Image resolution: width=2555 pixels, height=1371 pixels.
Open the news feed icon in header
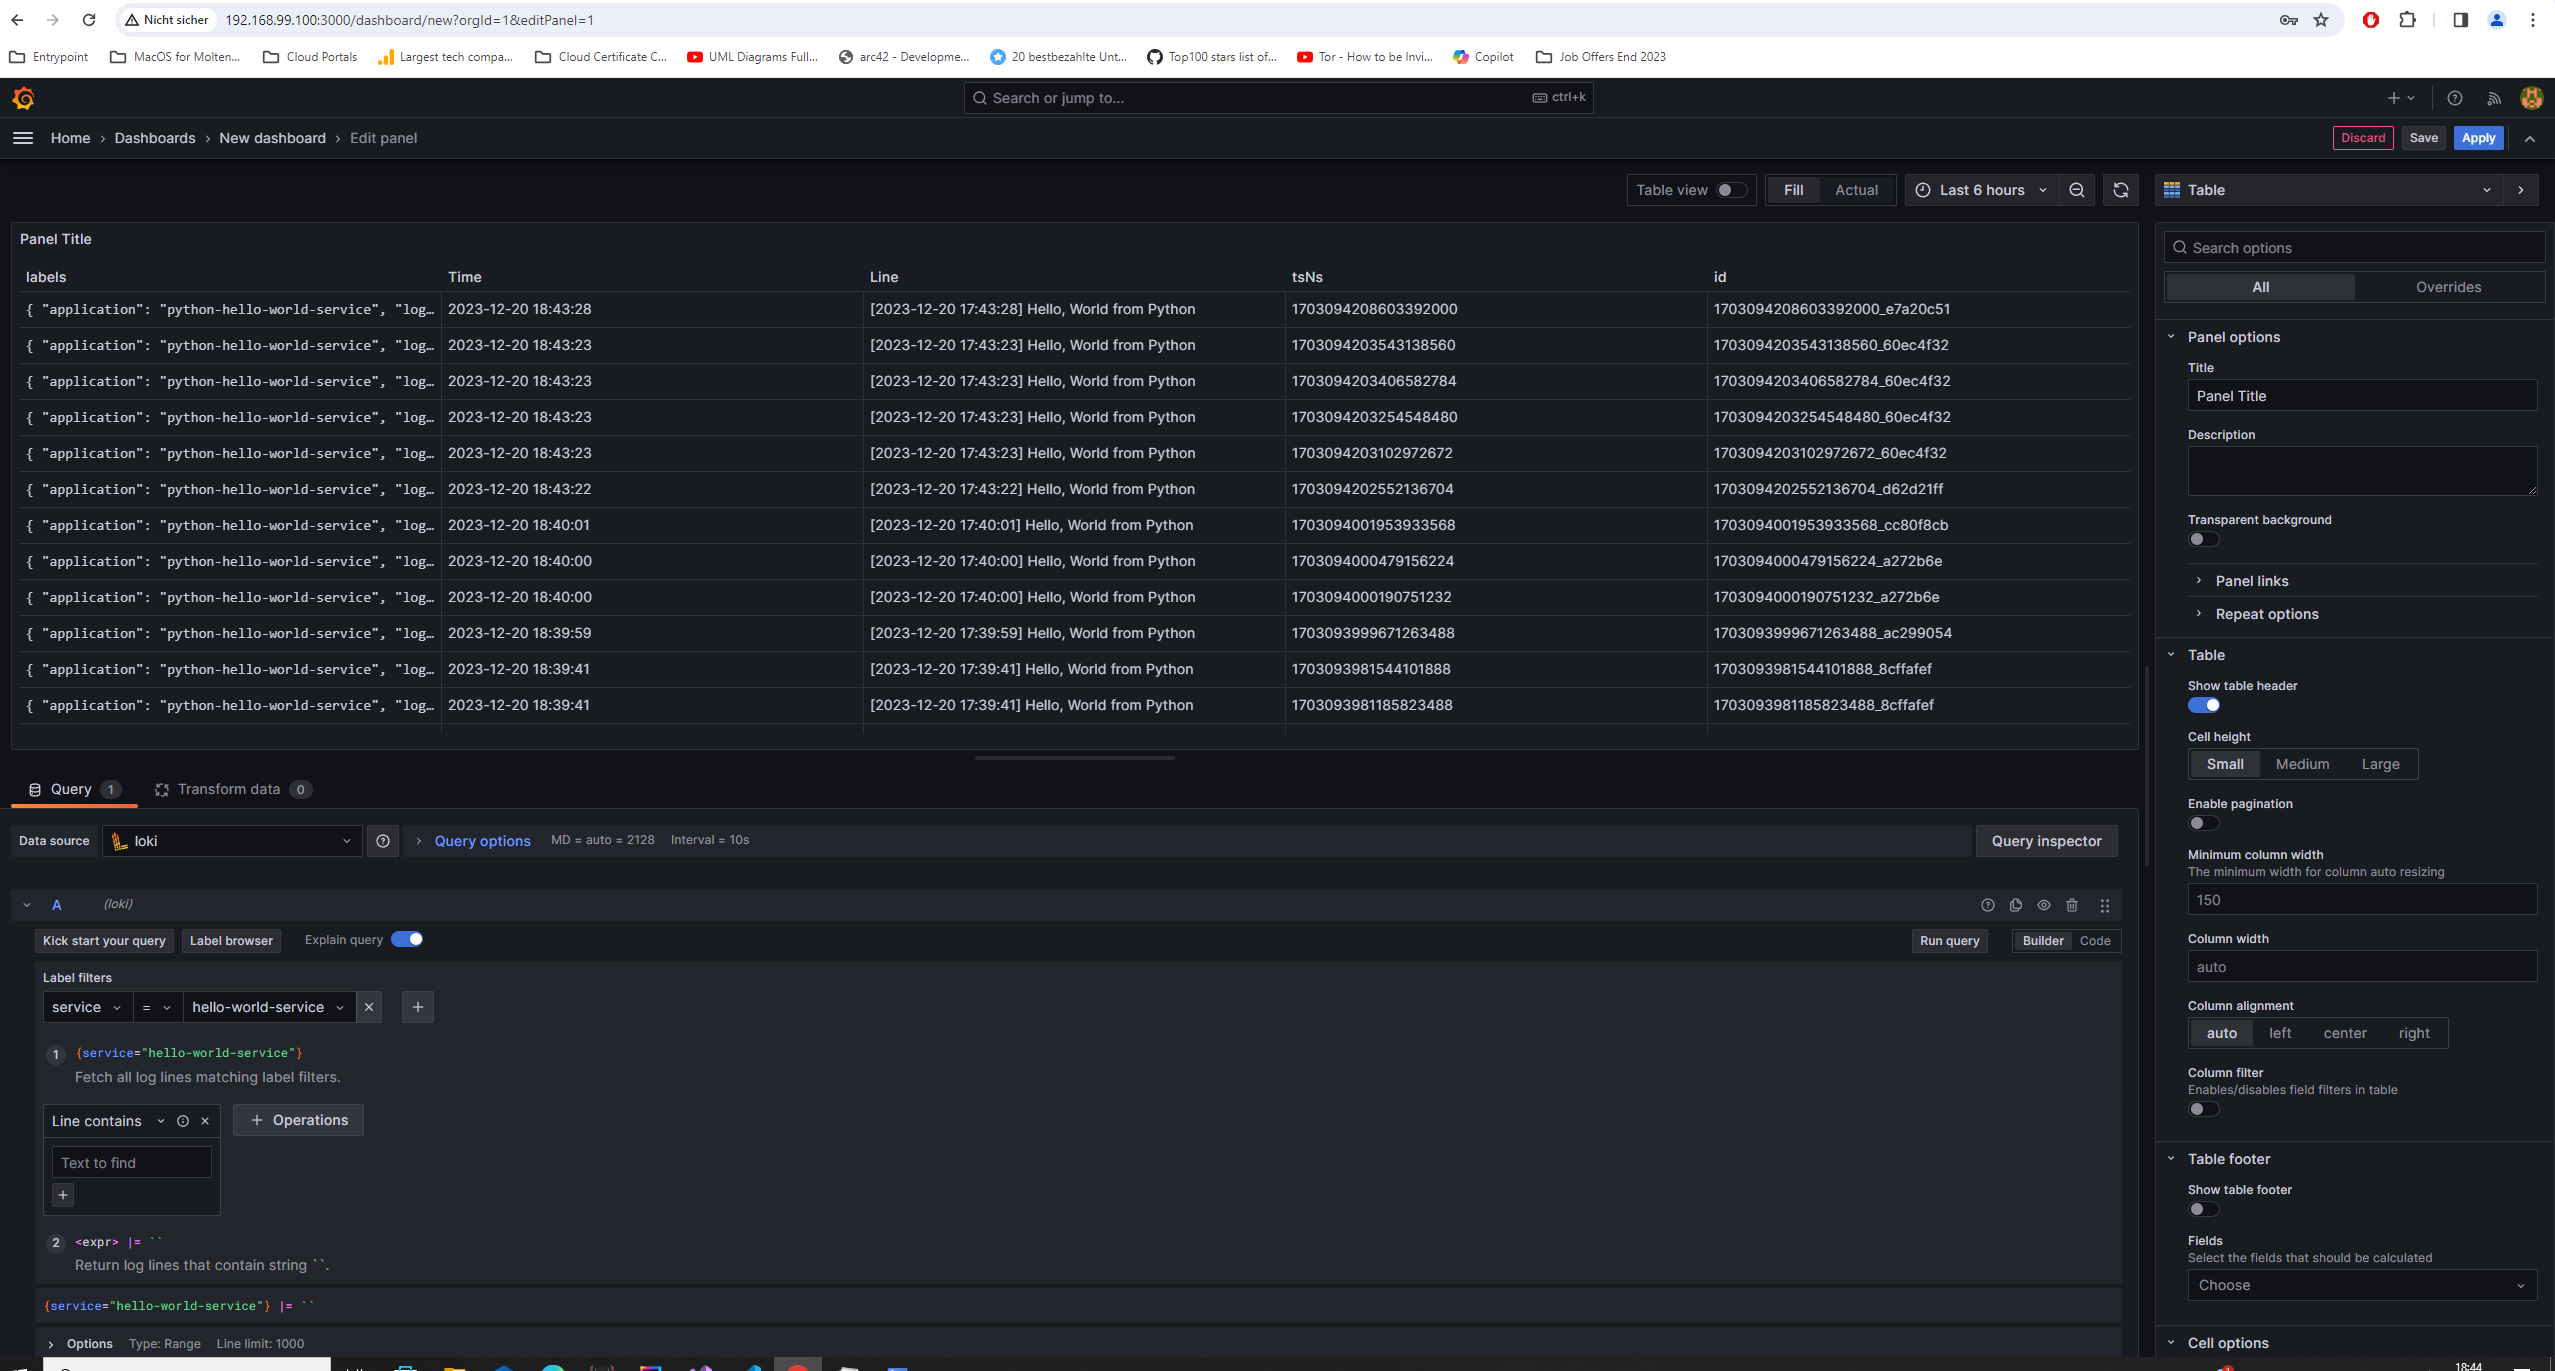click(2493, 98)
